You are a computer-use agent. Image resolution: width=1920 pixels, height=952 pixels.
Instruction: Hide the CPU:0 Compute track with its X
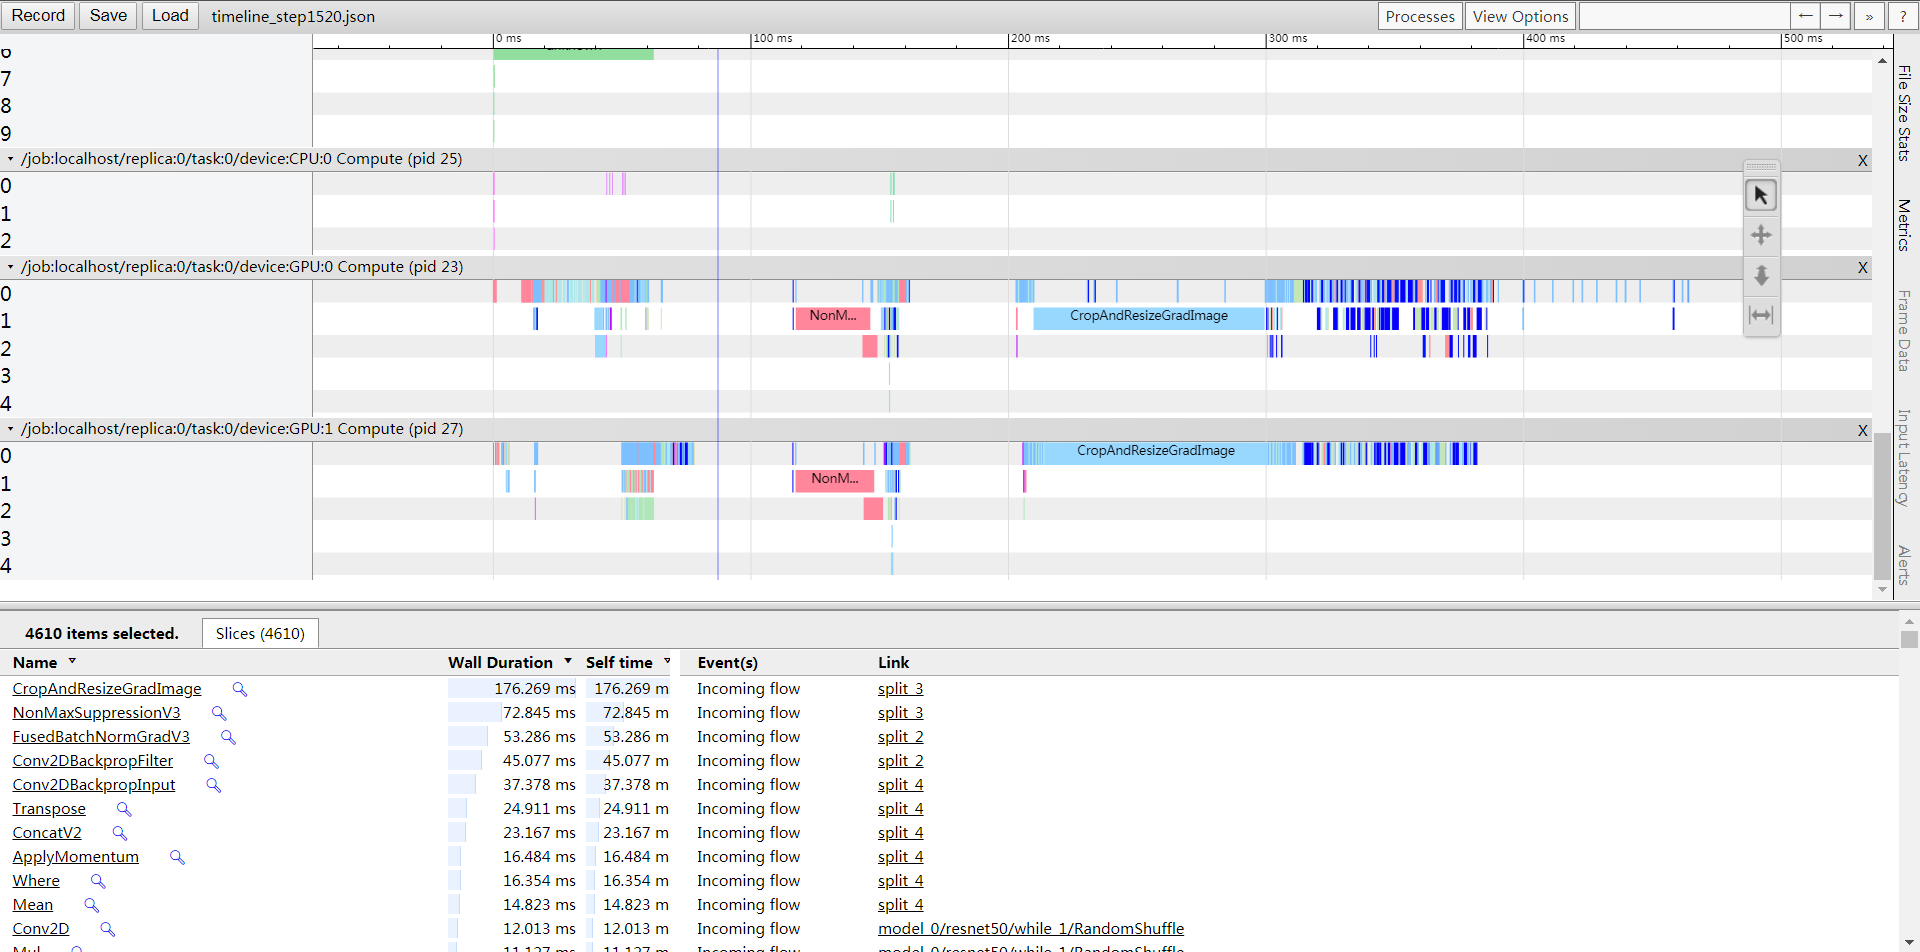coord(1862,159)
